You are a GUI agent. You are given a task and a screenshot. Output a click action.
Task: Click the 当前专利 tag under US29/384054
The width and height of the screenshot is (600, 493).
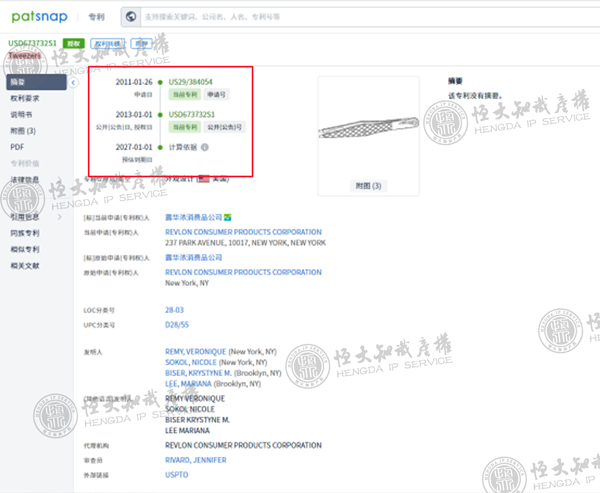click(x=185, y=95)
